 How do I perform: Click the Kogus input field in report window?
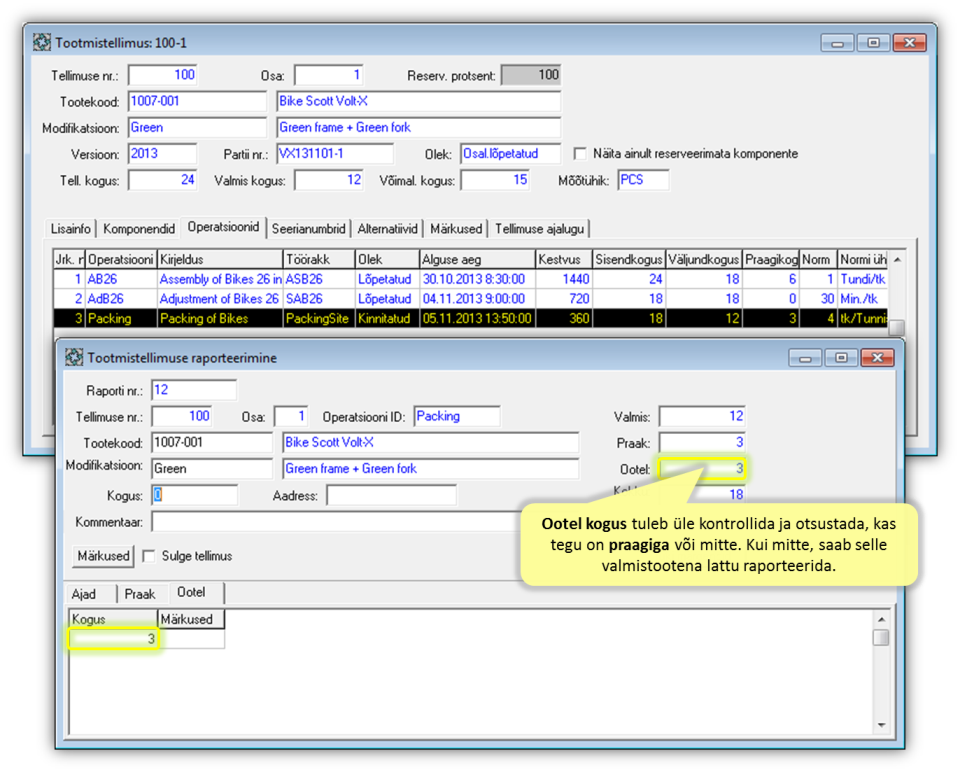click(194, 495)
